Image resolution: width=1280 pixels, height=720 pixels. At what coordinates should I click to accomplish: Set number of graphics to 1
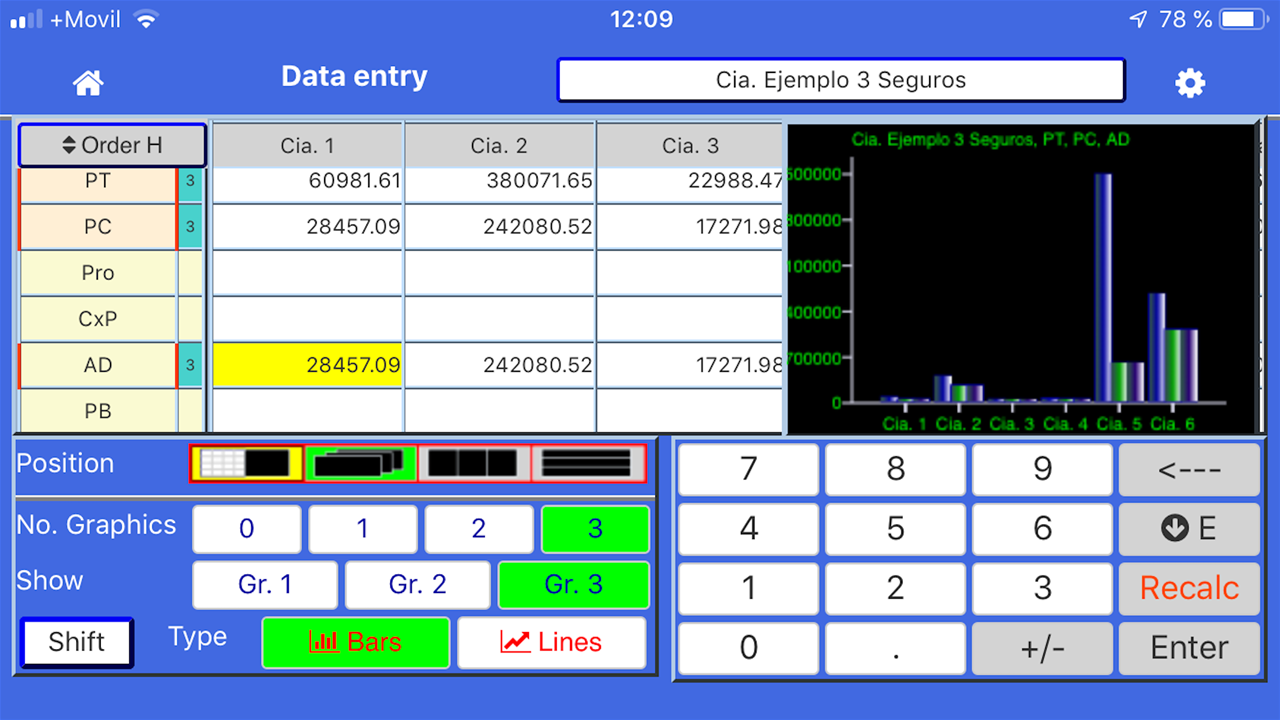(363, 529)
